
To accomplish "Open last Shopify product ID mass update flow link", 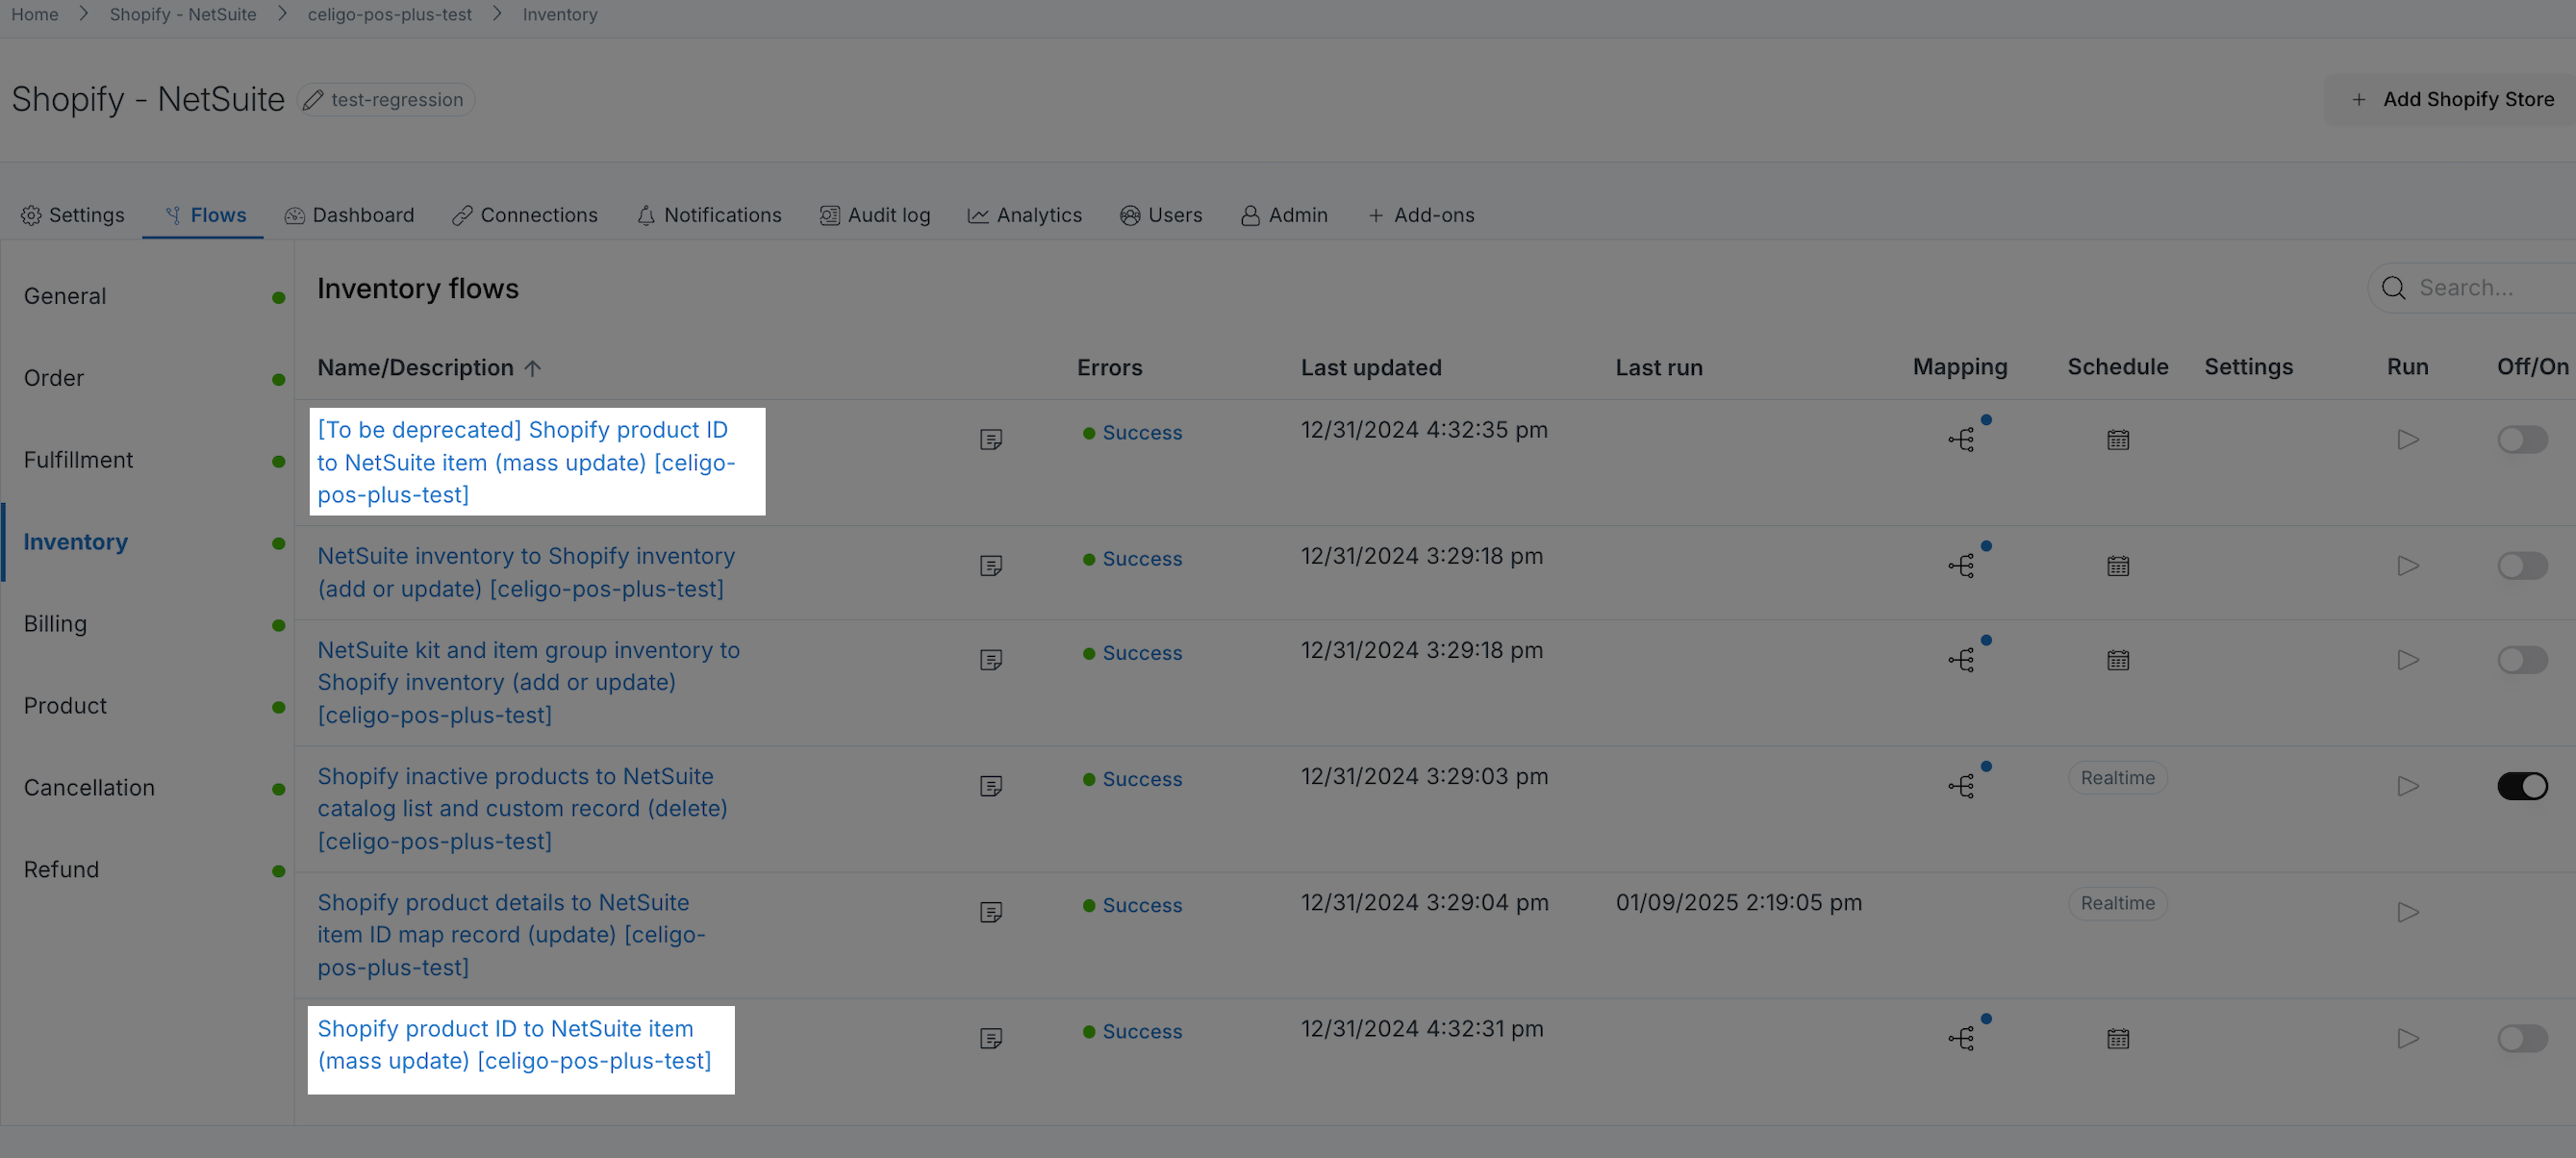I will (514, 1044).
